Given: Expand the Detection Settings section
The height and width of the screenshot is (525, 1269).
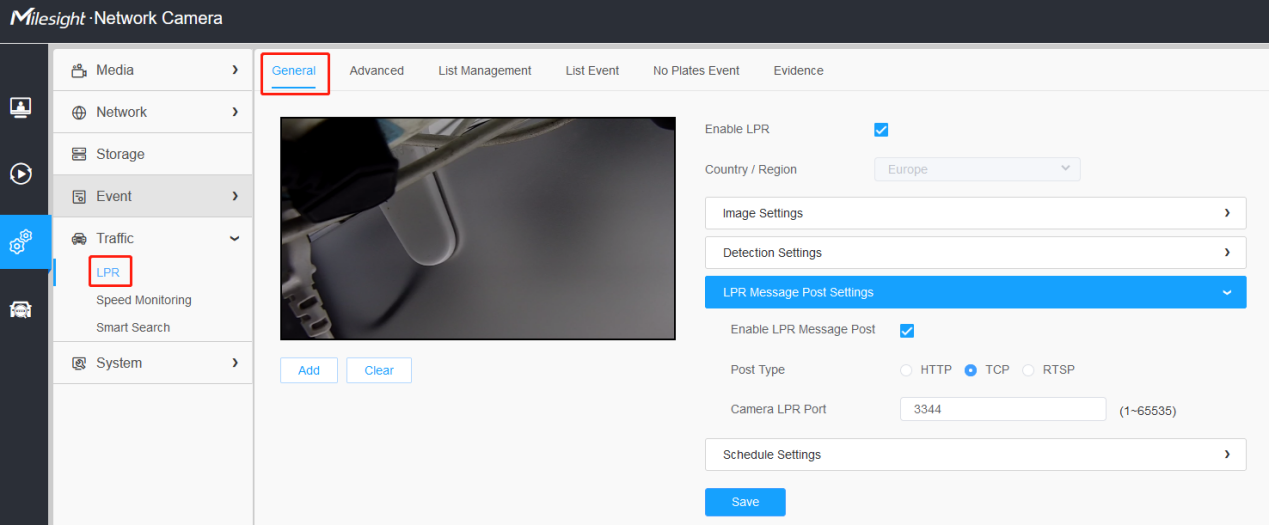Looking at the screenshot, I should click(x=975, y=253).
